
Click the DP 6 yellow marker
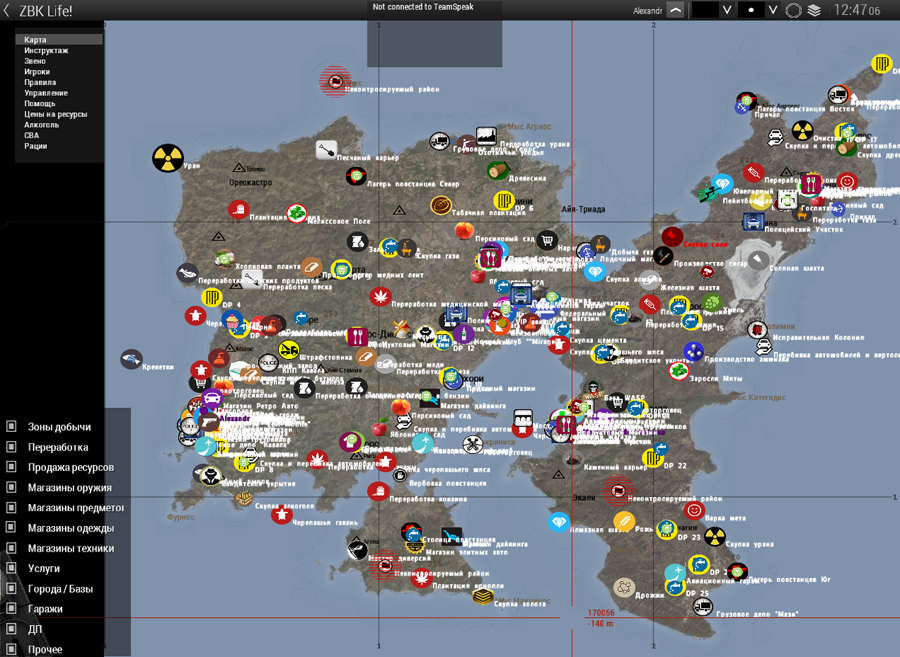(x=504, y=200)
